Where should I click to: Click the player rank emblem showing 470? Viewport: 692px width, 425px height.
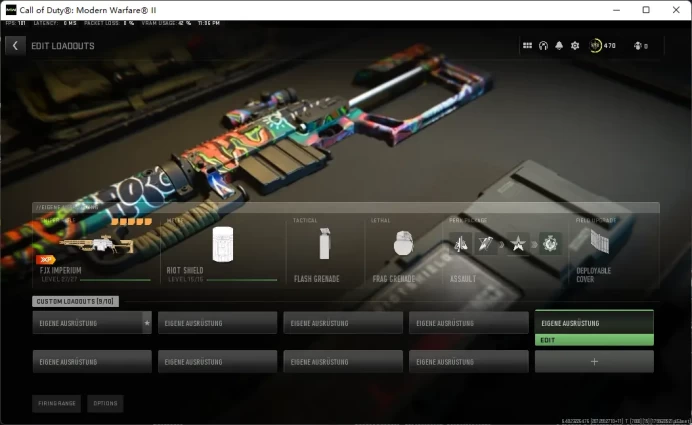[x=595, y=45]
